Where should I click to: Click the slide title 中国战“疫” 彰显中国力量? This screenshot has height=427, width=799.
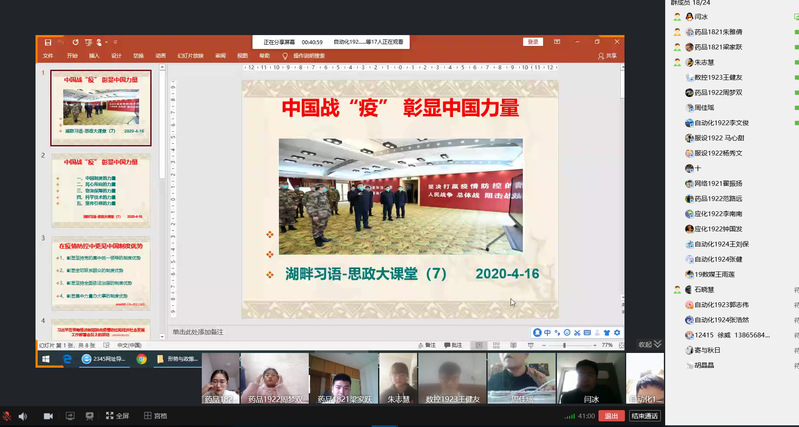coord(401,108)
